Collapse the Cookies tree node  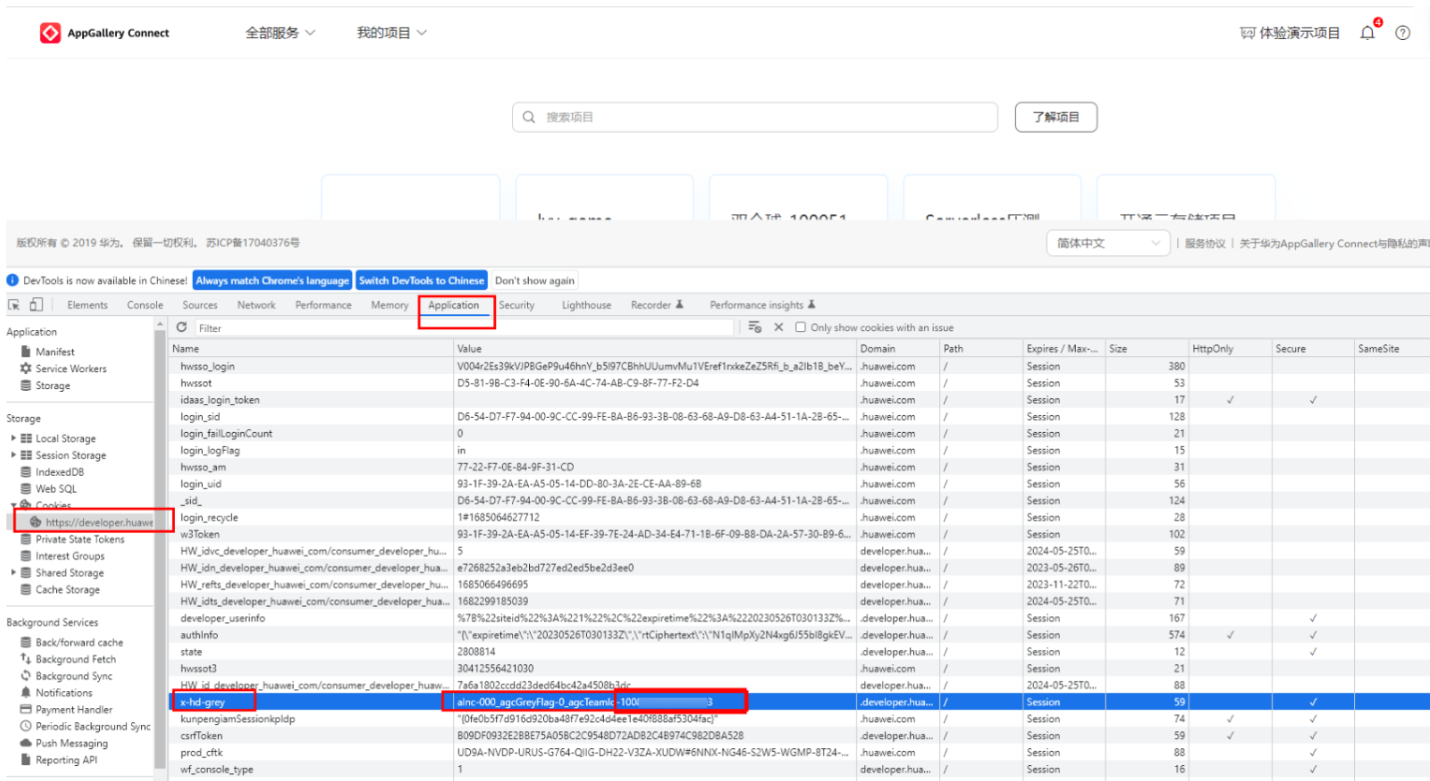coord(14,506)
